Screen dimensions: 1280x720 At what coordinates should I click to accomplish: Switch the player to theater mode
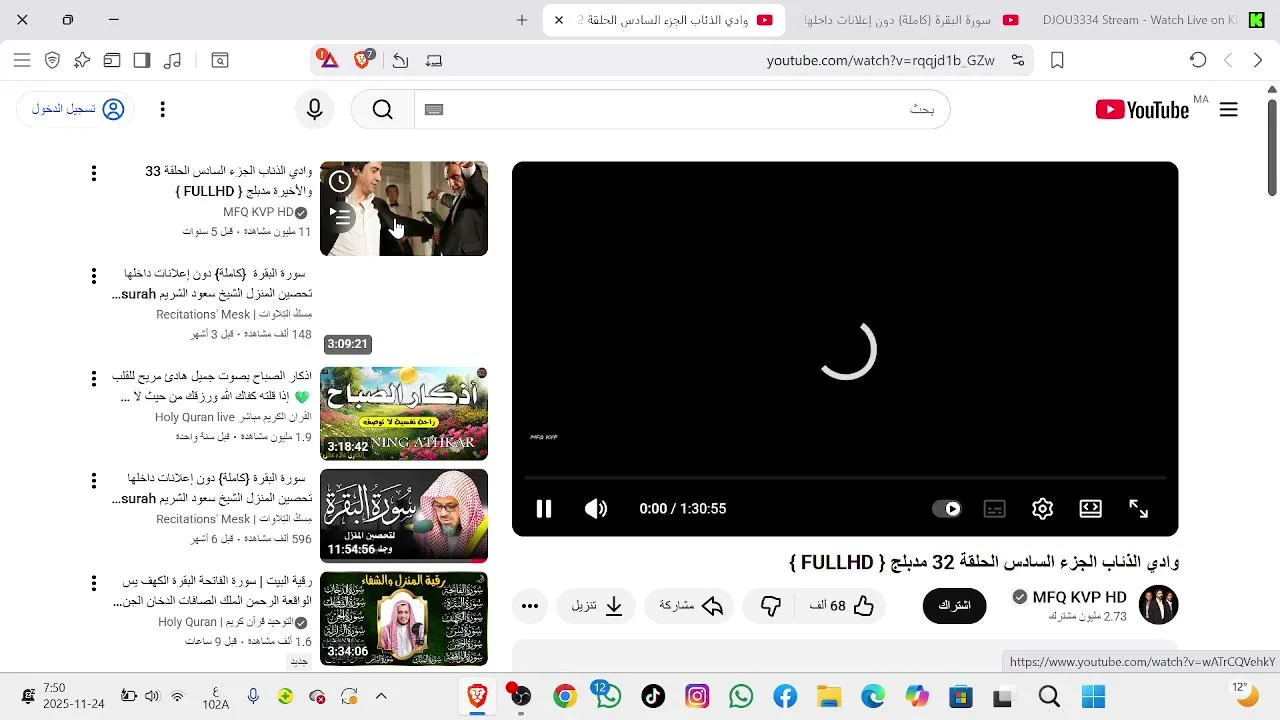pos(1091,509)
